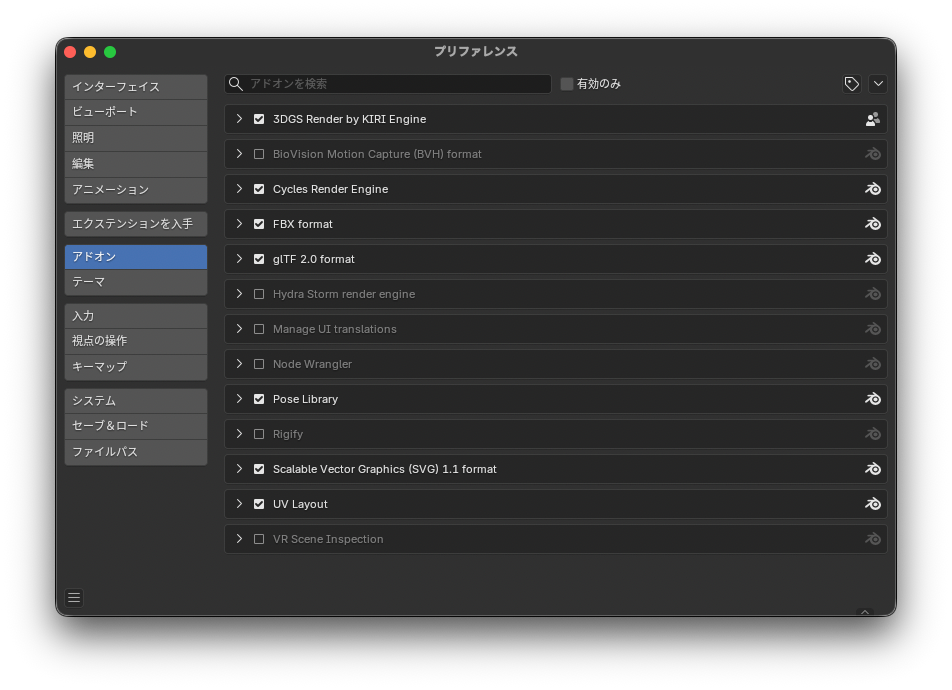Click inside the add-on search input field
The image size is (952, 690).
point(400,84)
